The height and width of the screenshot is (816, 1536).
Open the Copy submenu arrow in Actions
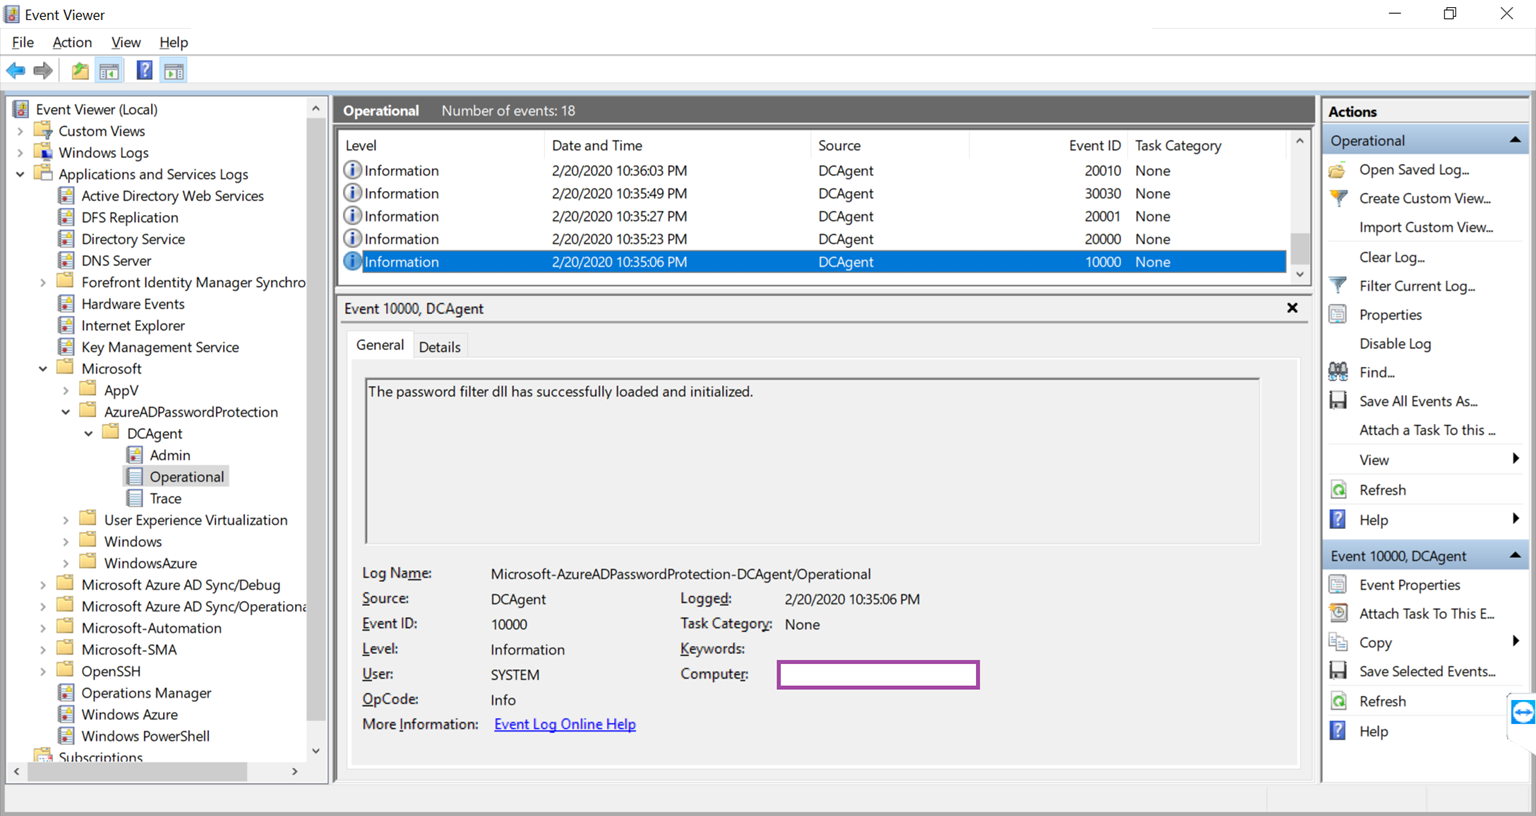1516,641
